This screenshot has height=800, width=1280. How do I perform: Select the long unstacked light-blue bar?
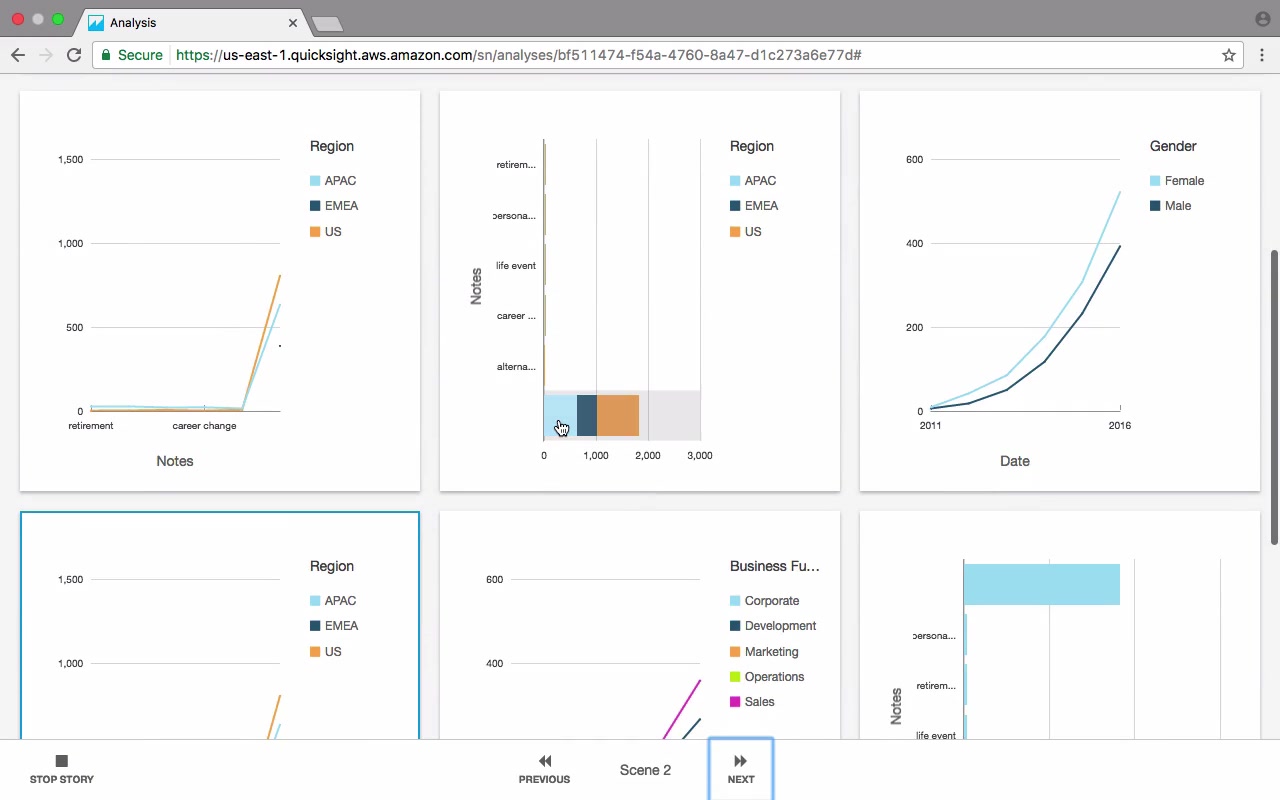[x=1042, y=584]
